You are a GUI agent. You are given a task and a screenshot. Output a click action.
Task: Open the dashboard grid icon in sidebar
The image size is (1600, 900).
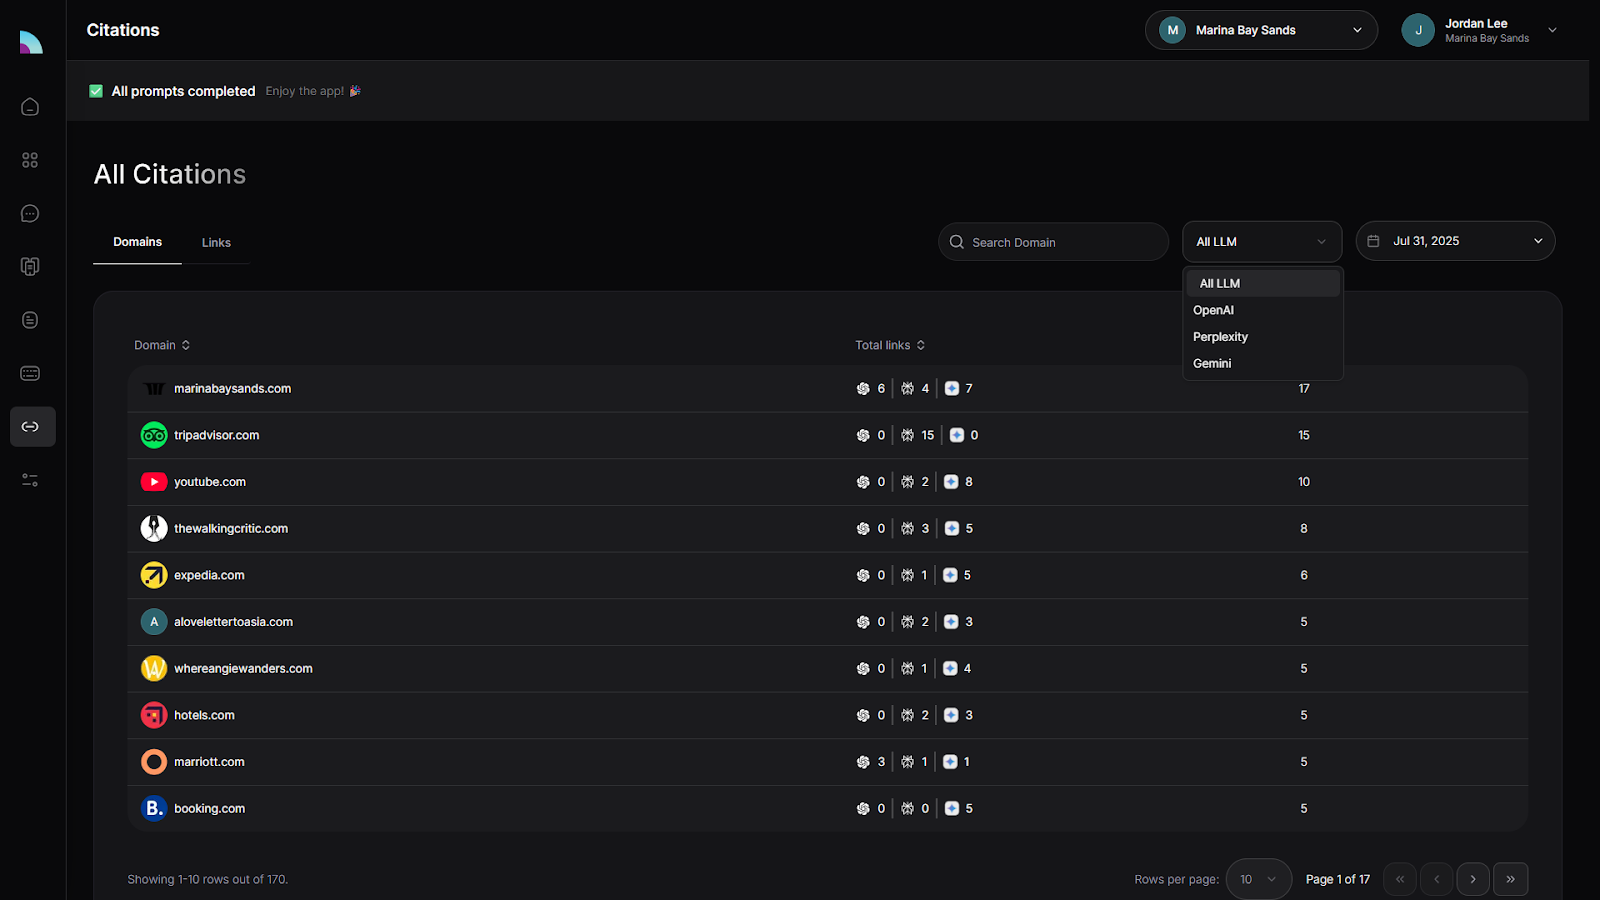point(30,160)
